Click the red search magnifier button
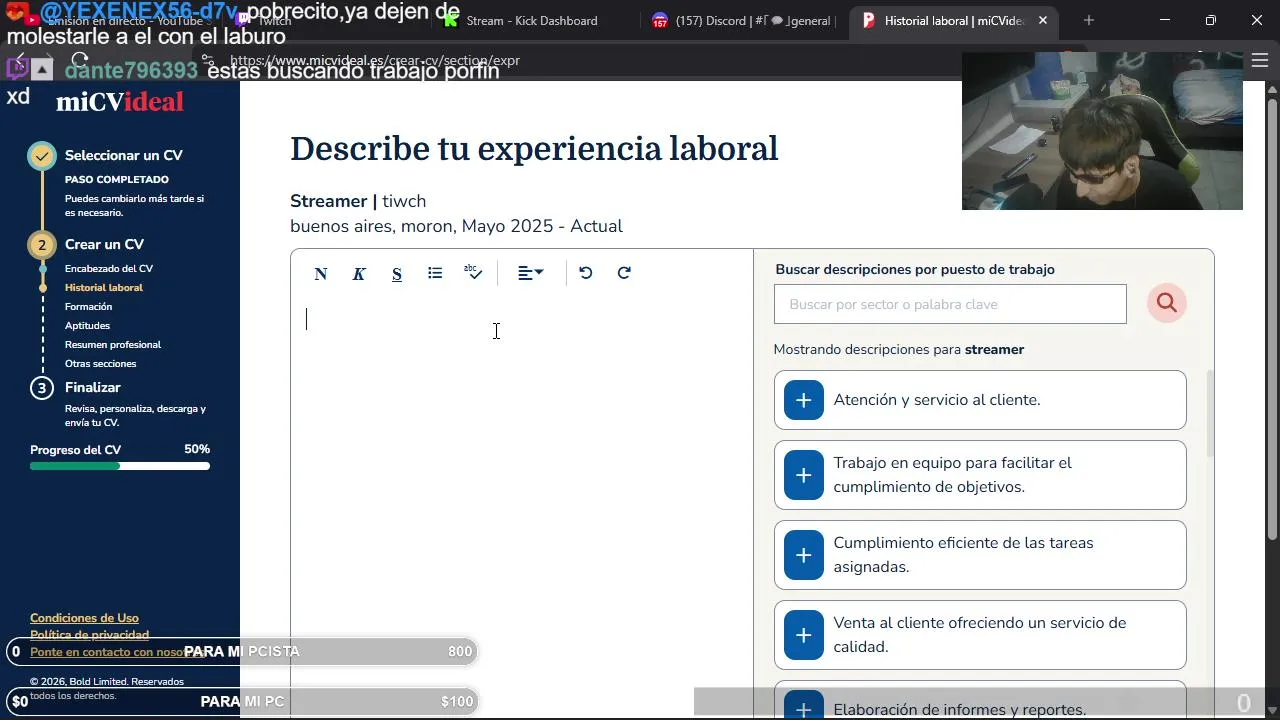 click(1167, 303)
